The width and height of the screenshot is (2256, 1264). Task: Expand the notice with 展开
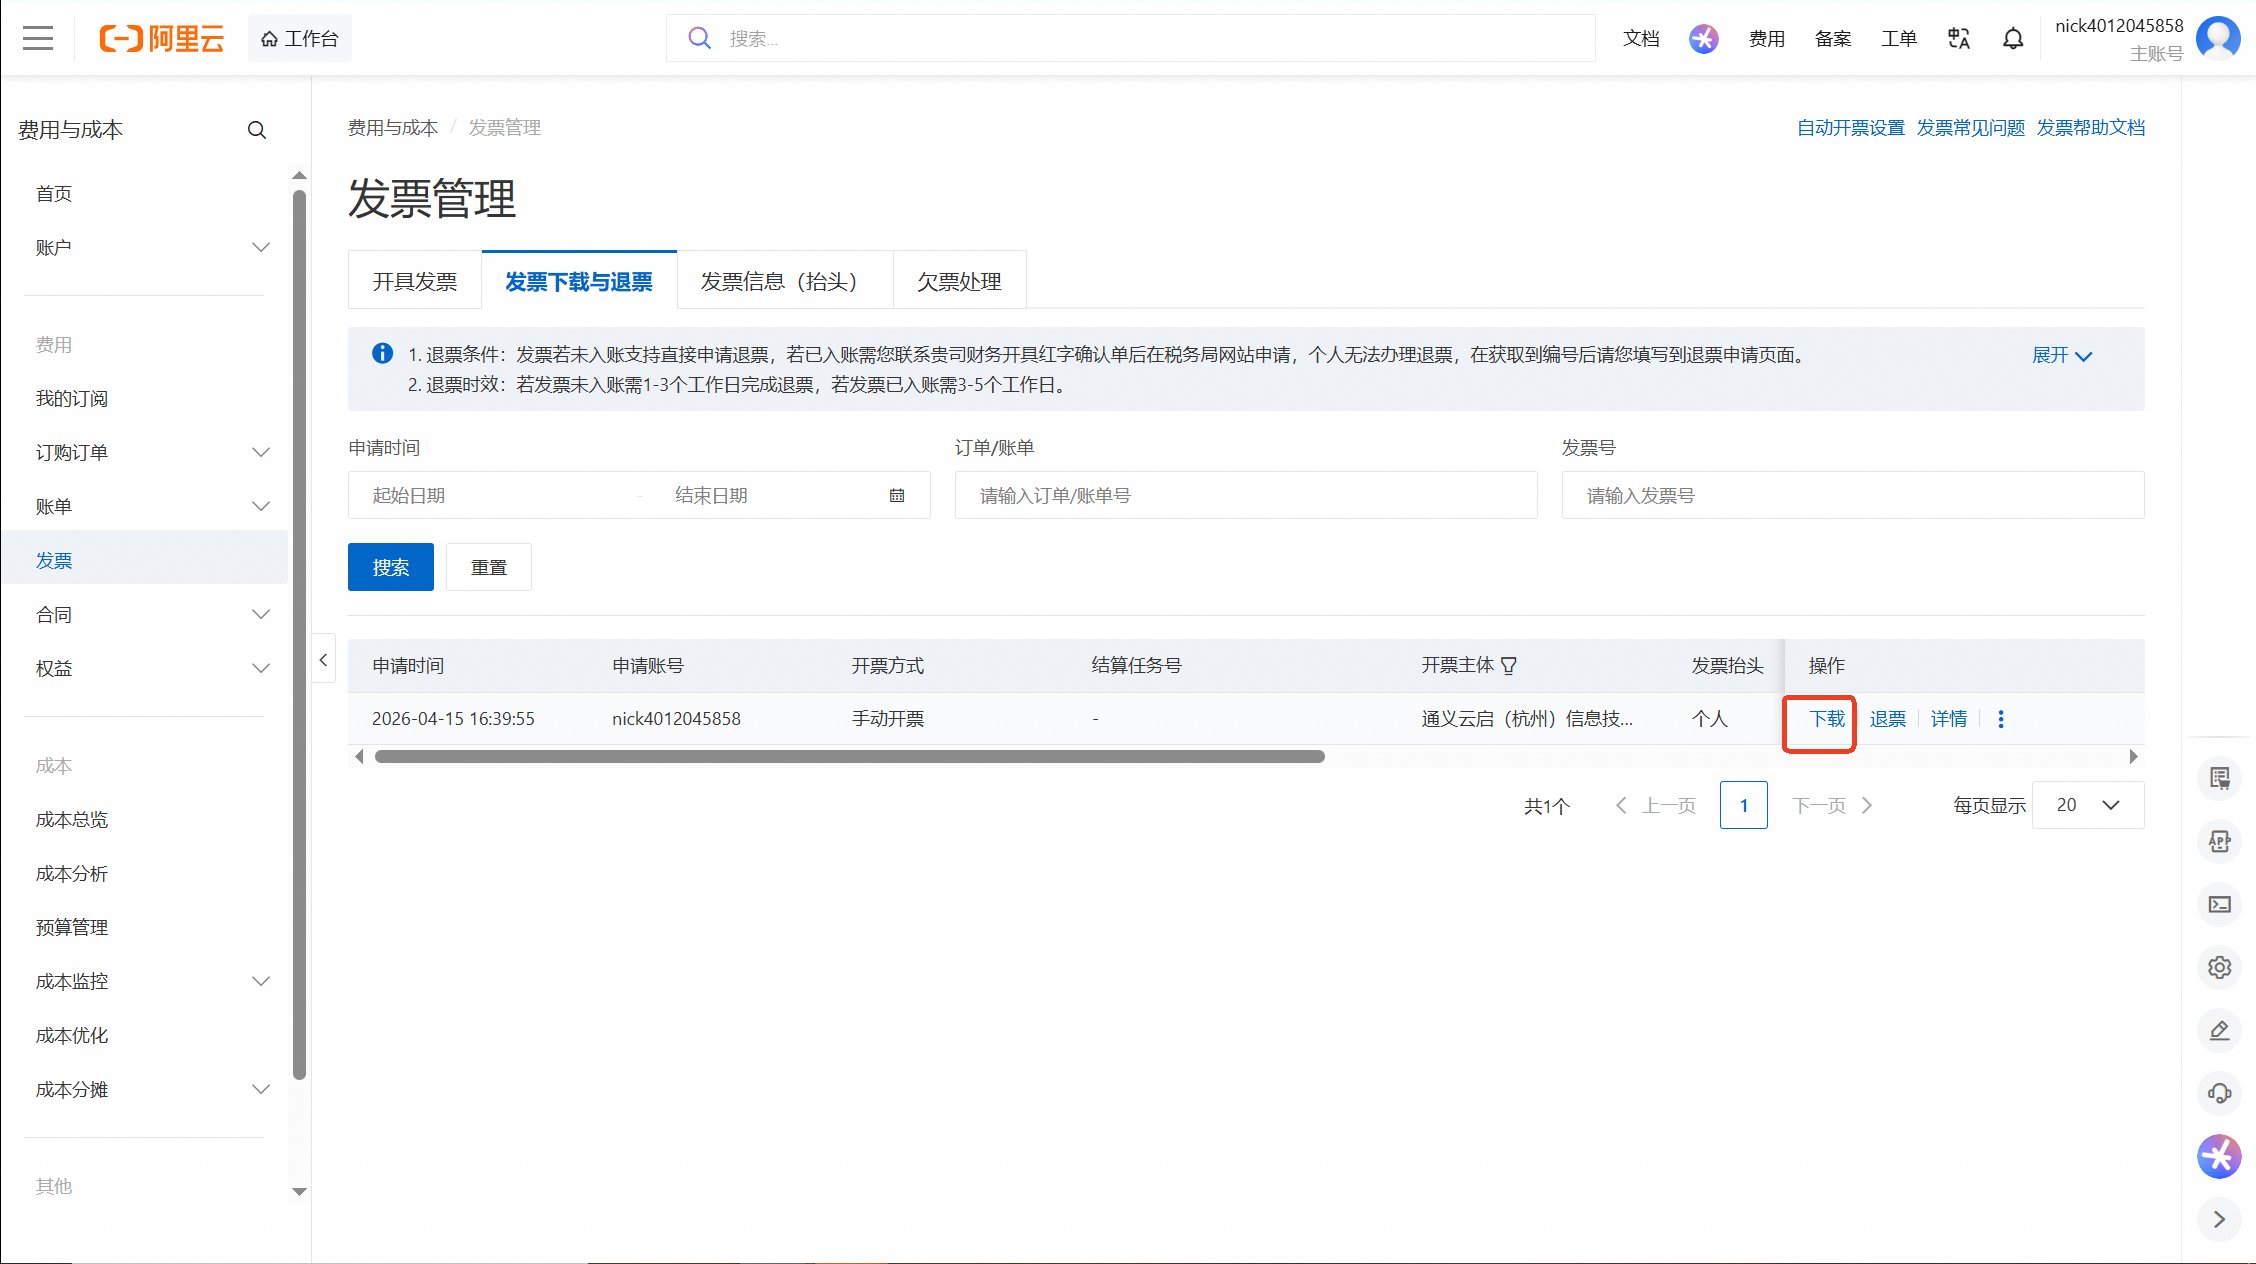(2062, 356)
